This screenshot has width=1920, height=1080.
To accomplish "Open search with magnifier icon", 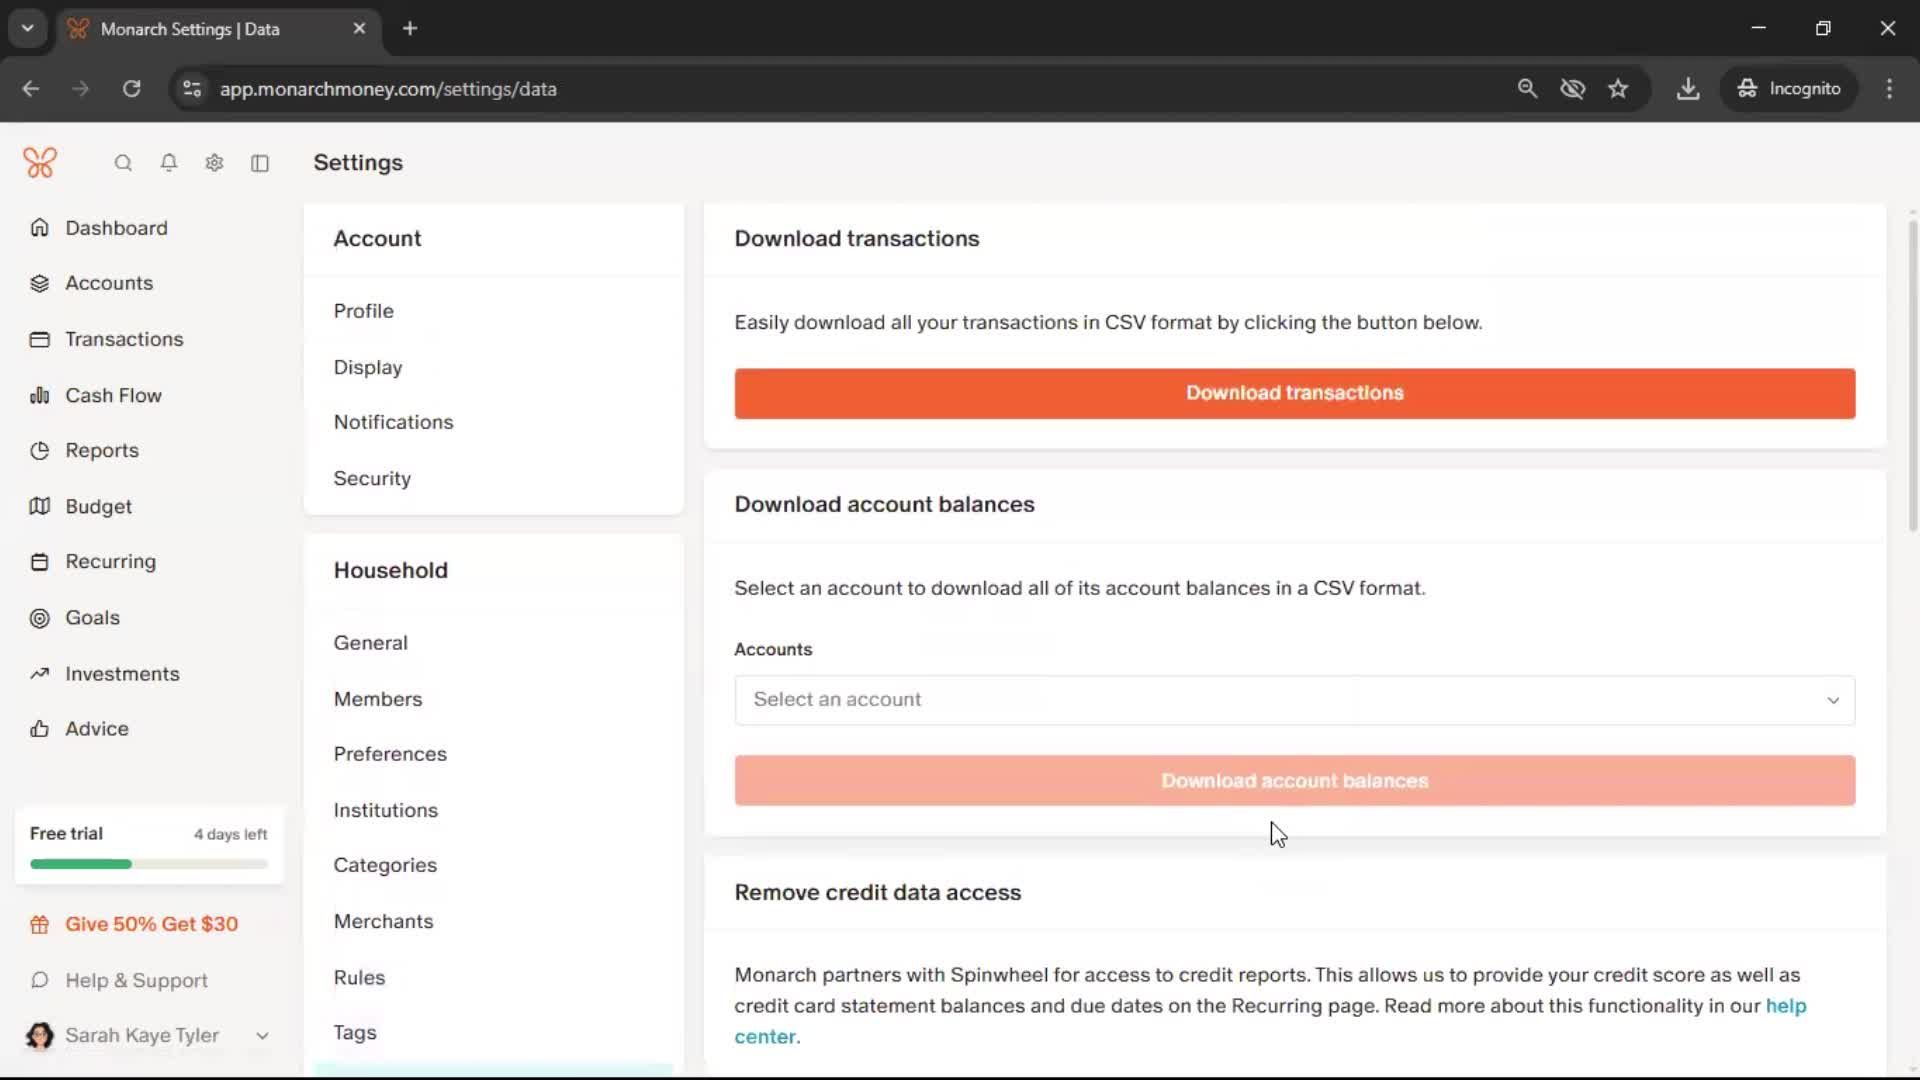I will pyautogui.click(x=123, y=163).
